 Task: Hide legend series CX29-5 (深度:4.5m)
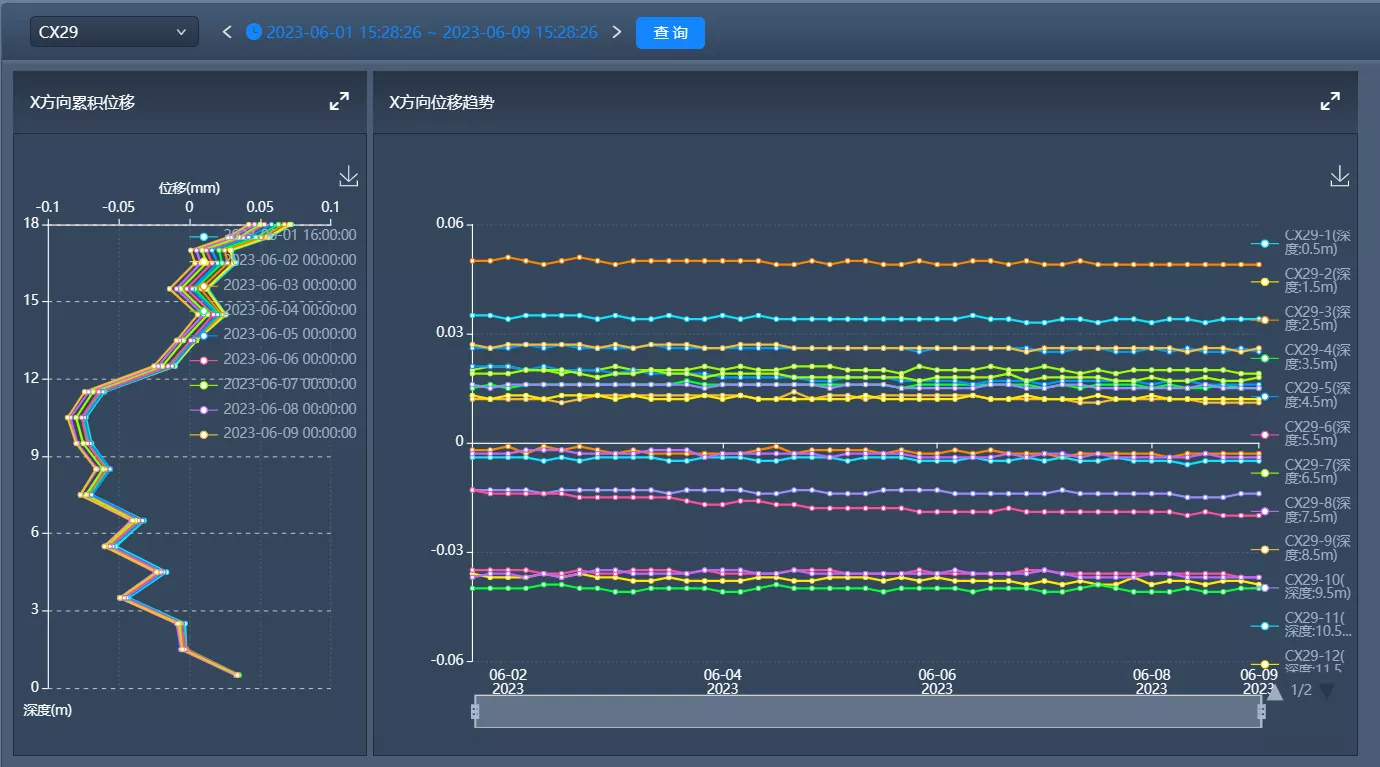[x=1302, y=396]
